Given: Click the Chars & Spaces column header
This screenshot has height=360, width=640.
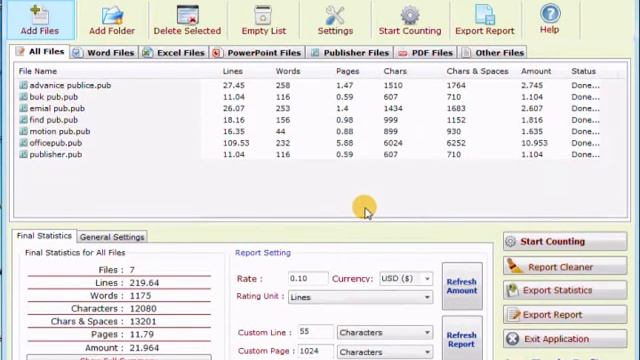Looking at the screenshot, I should (477, 71).
